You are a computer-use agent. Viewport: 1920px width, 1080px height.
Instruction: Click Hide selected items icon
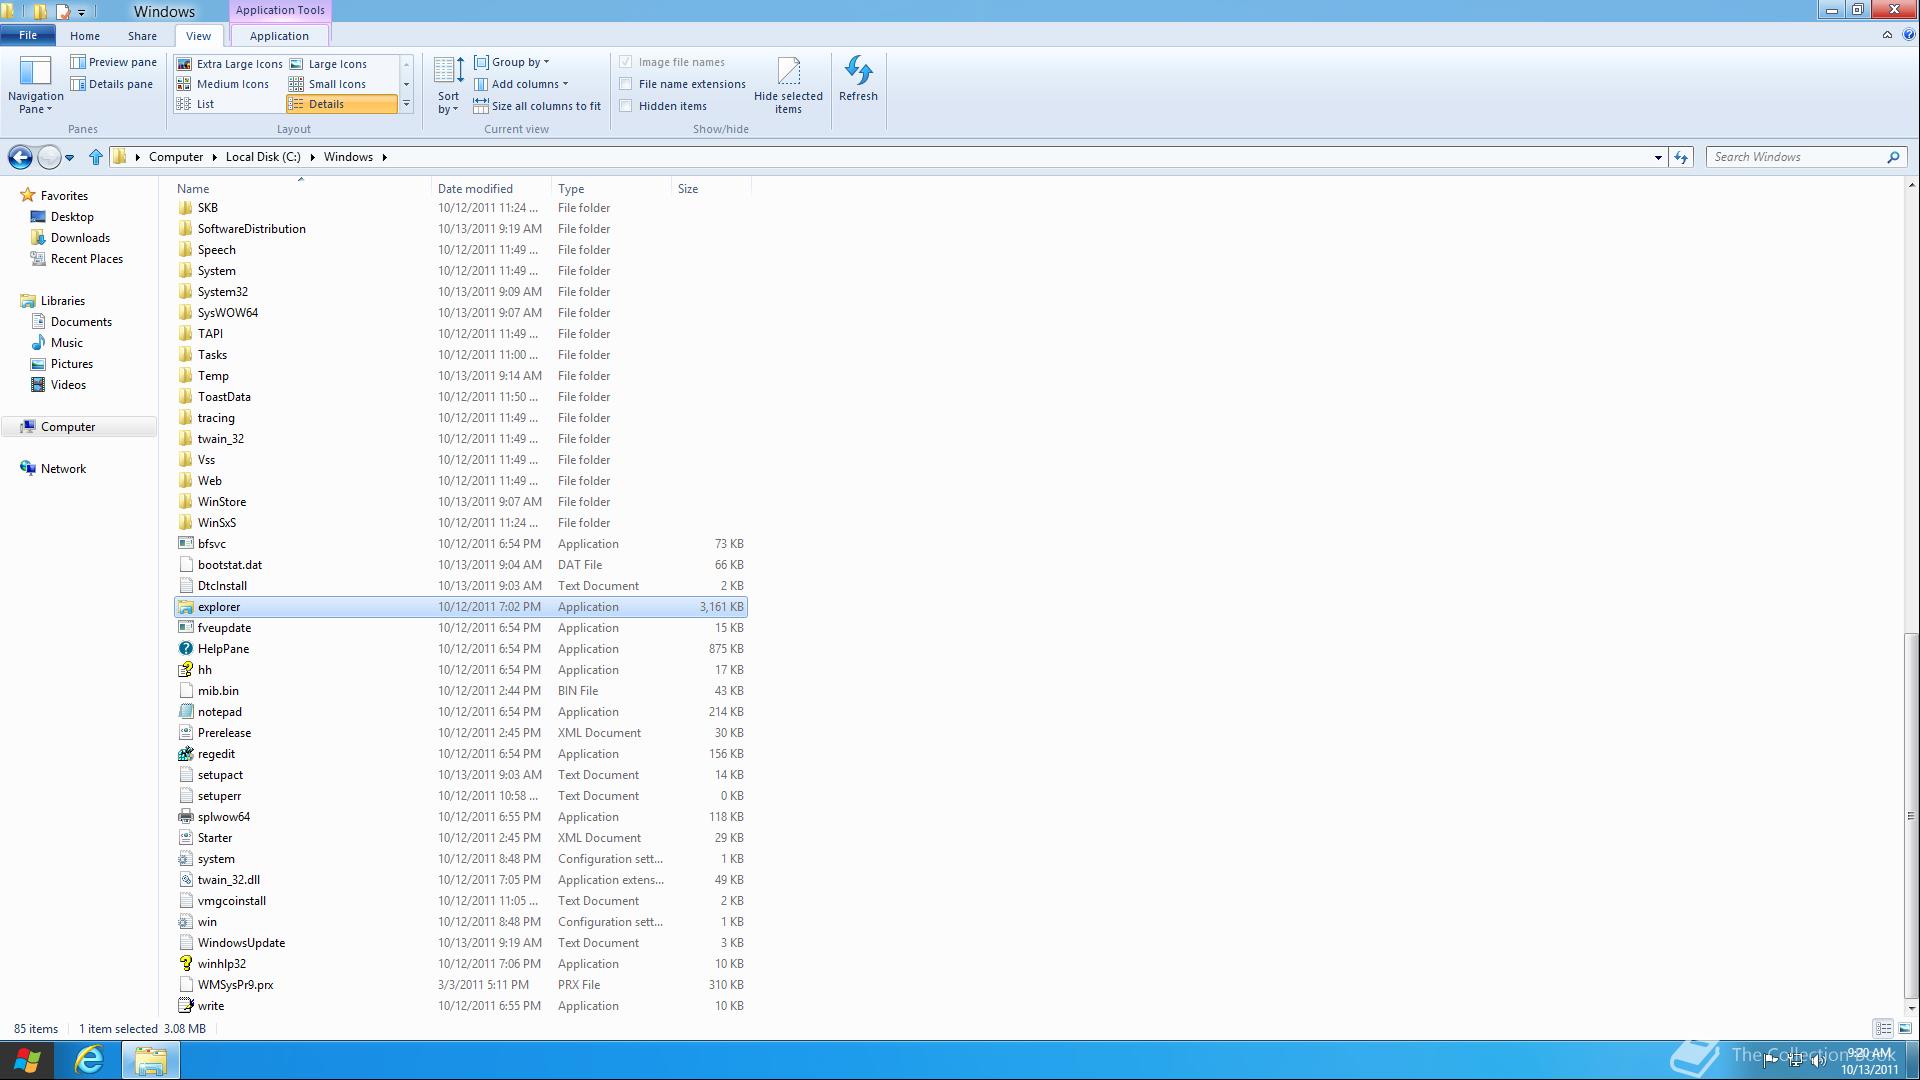coord(788,72)
